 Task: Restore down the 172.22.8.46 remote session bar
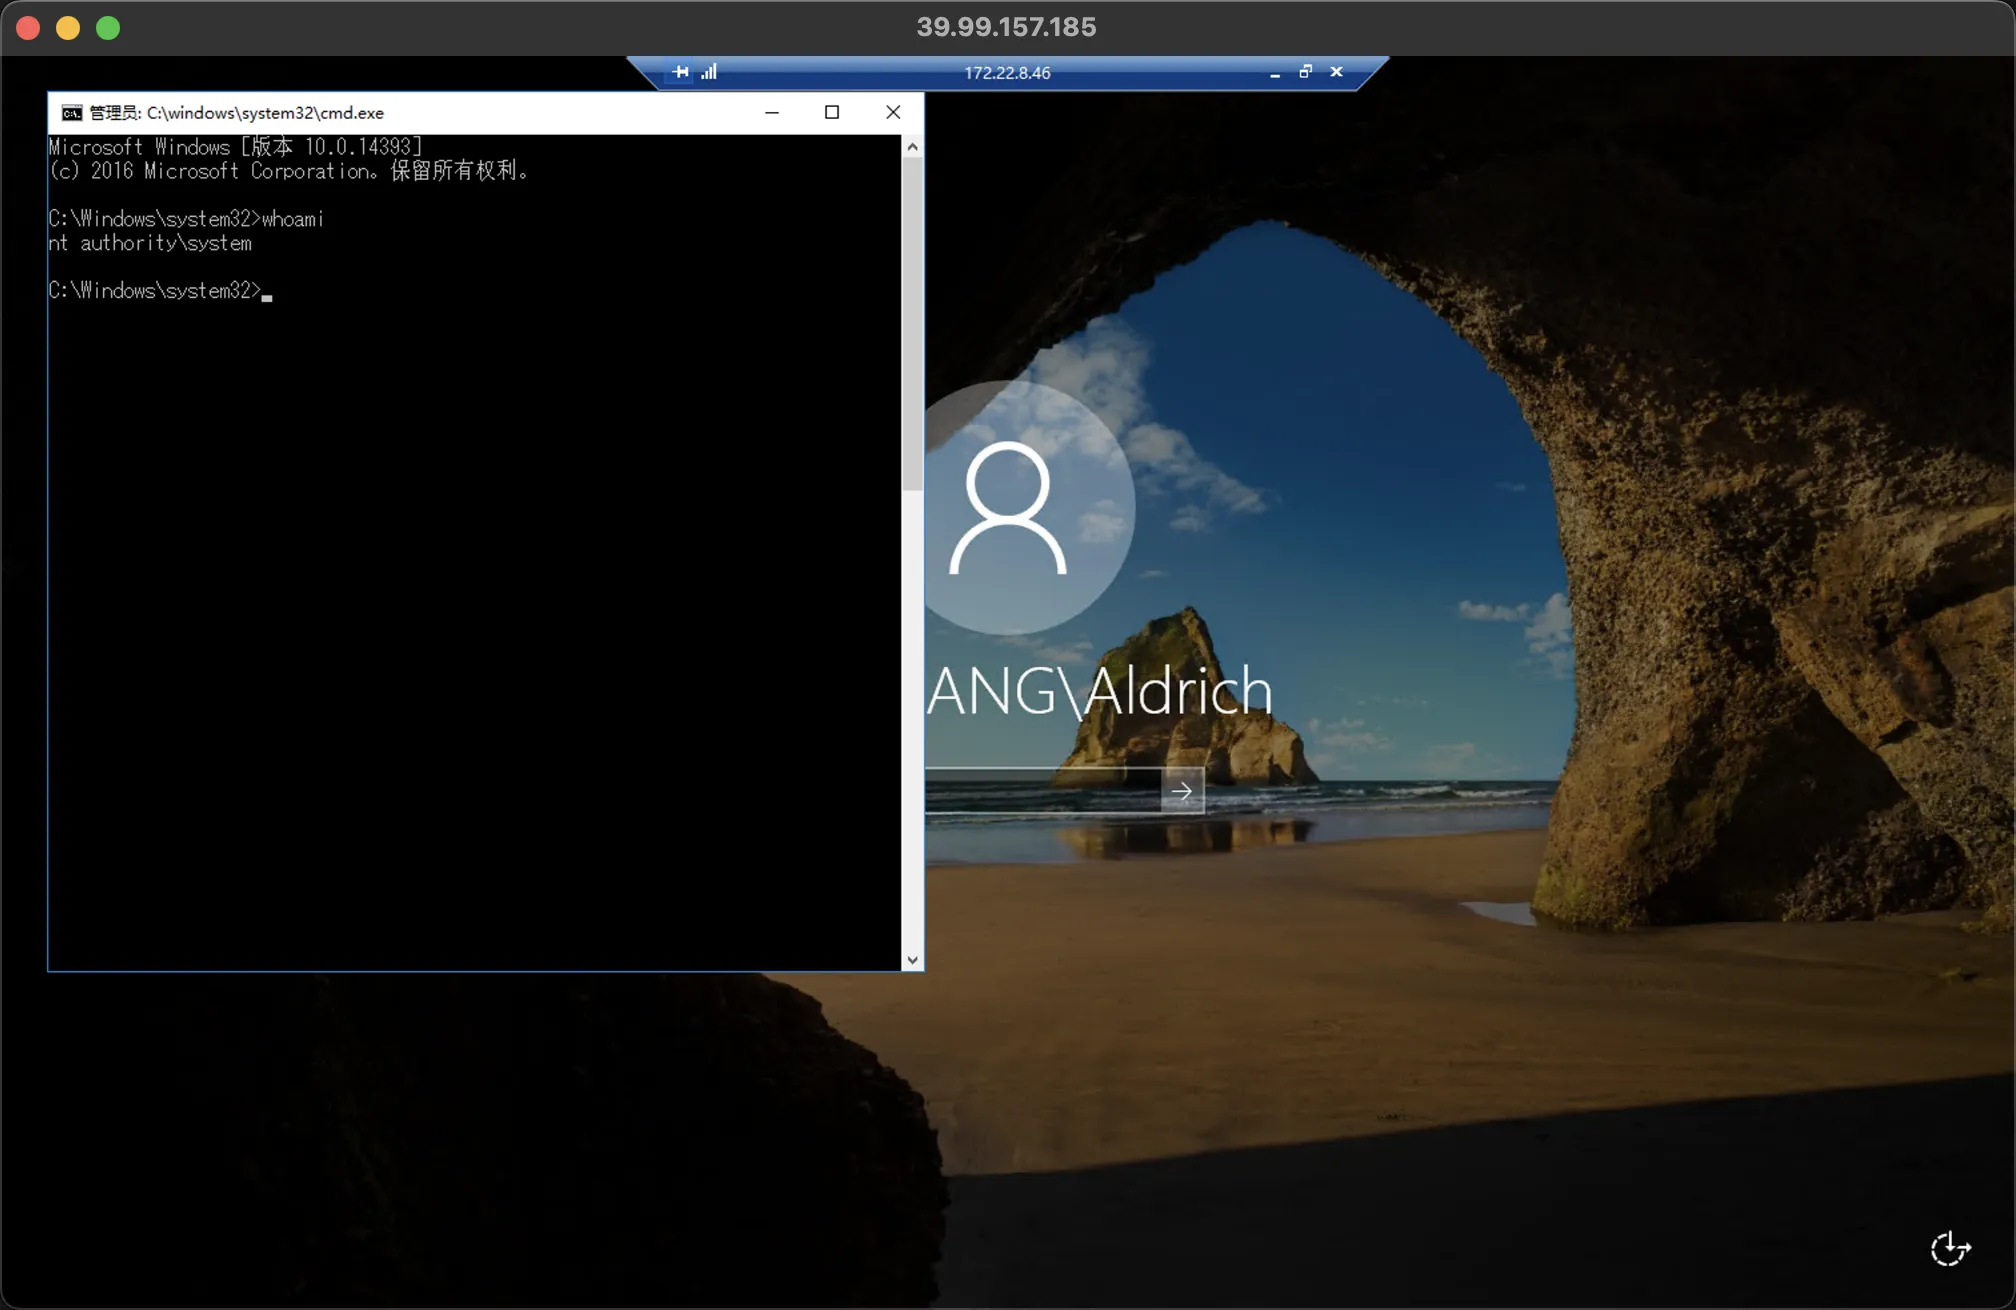tap(1305, 72)
